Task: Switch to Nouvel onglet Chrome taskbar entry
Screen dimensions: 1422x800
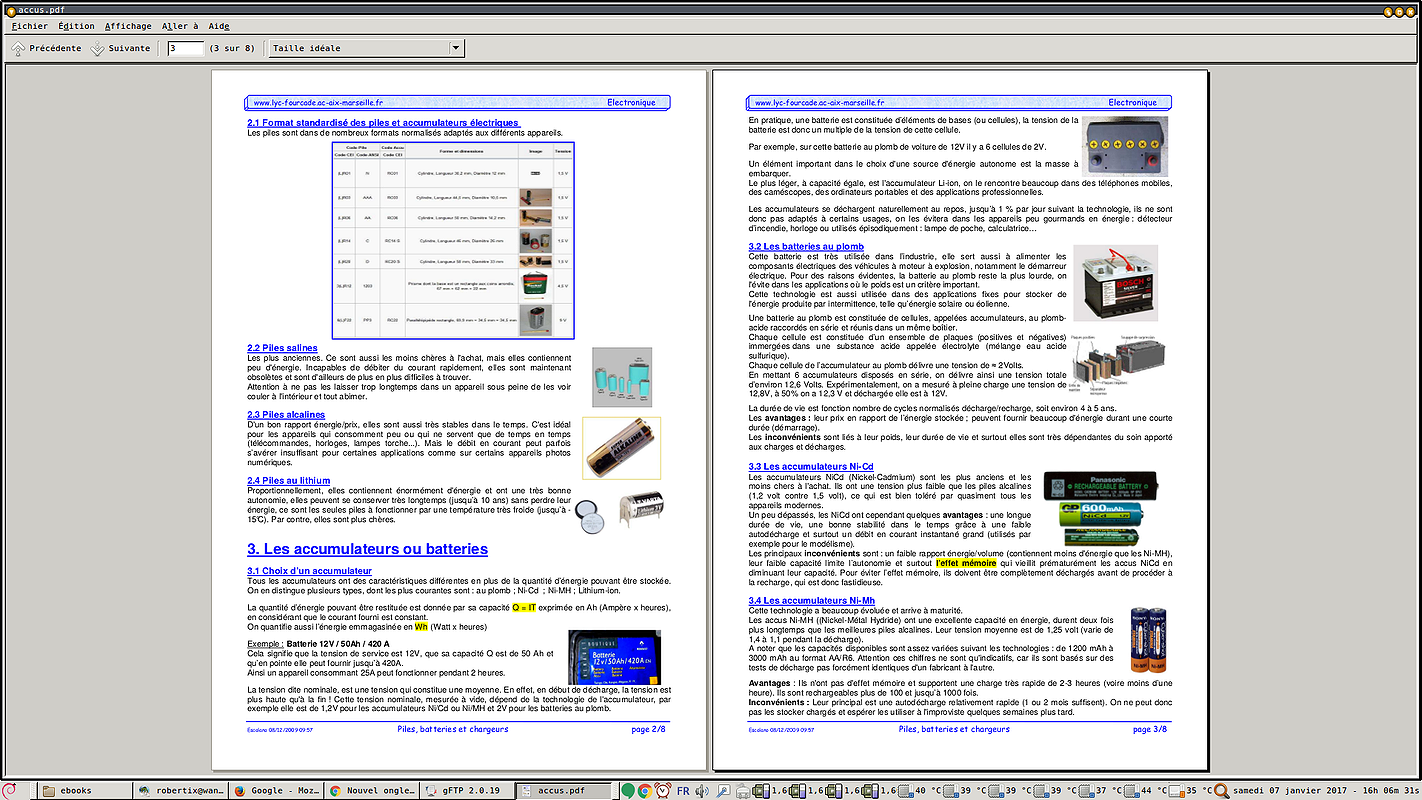Action: pos(372,790)
